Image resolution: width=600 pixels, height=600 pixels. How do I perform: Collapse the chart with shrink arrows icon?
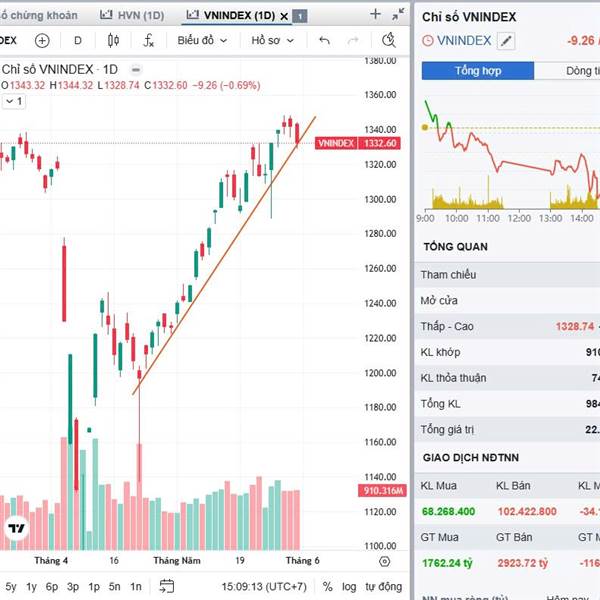click(x=398, y=15)
